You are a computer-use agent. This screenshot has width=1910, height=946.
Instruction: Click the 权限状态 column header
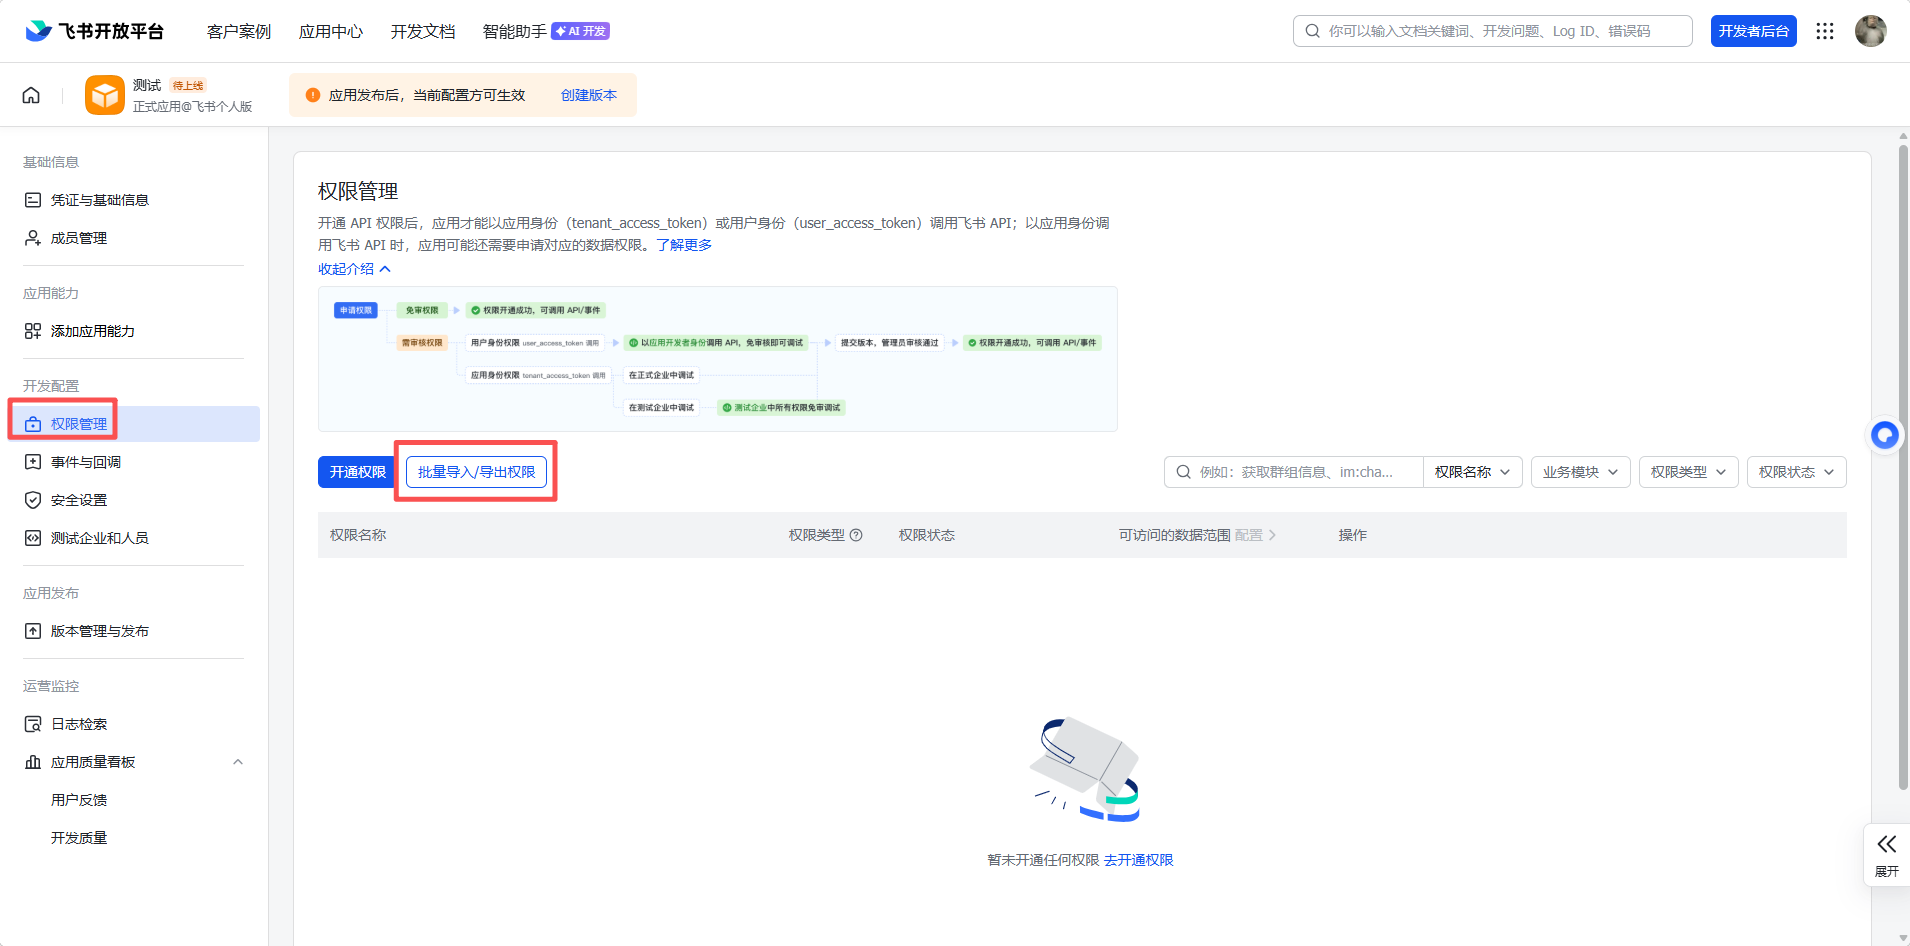point(927,535)
